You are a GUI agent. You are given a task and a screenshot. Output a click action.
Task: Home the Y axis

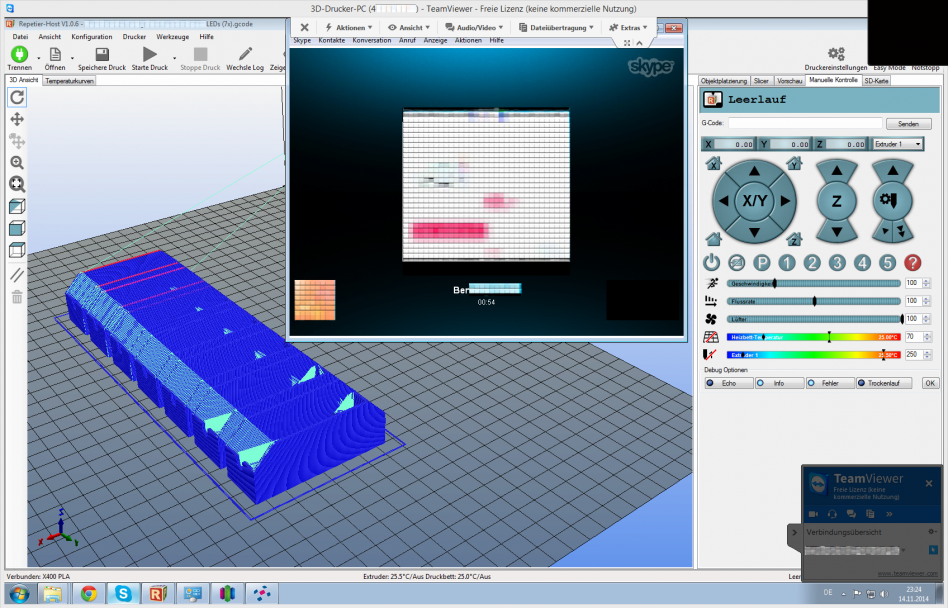[x=794, y=163]
